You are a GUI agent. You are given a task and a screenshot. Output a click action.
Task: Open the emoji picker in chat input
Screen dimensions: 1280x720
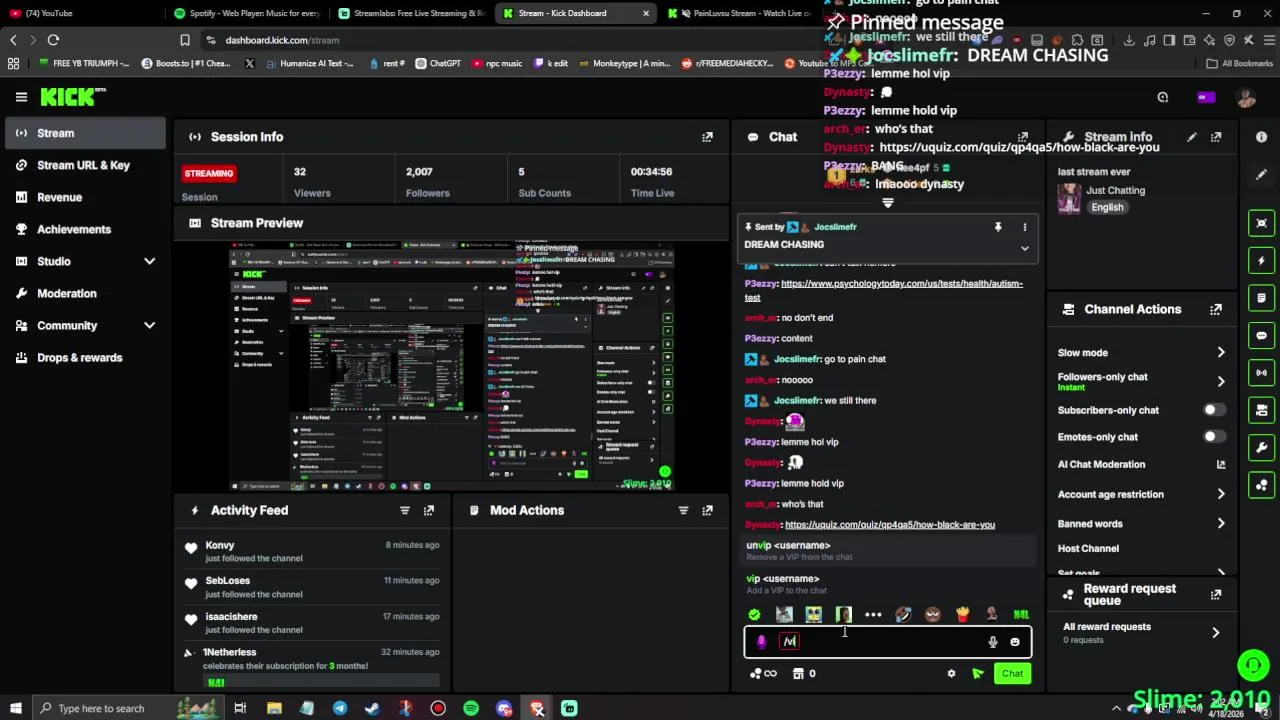tap(1015, 642)
